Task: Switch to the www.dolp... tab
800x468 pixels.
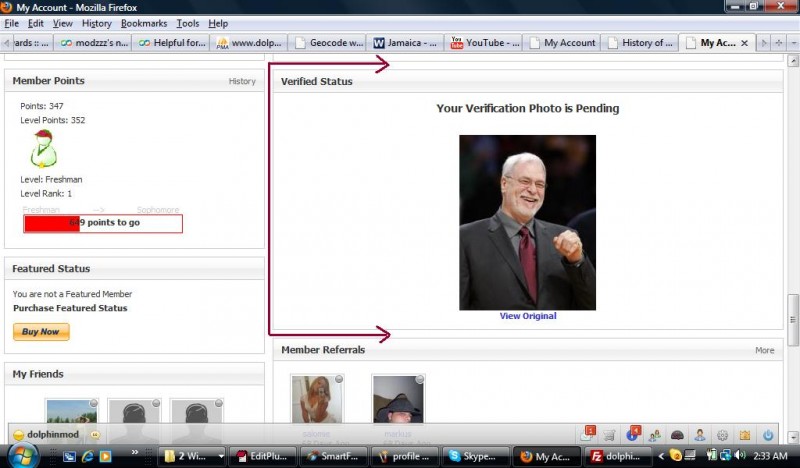Action: tap(249, 43)
